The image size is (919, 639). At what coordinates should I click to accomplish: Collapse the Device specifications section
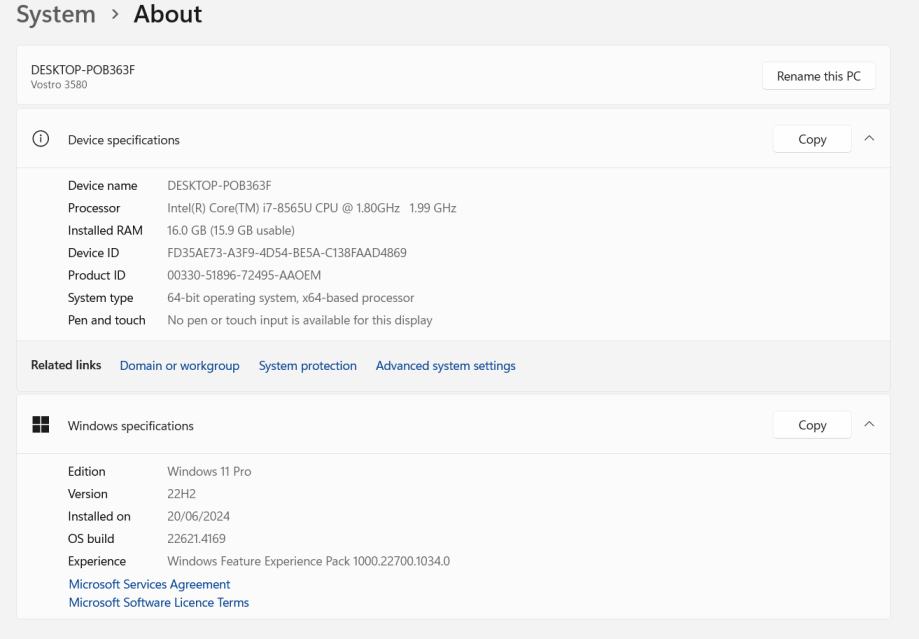coord(868,139)
